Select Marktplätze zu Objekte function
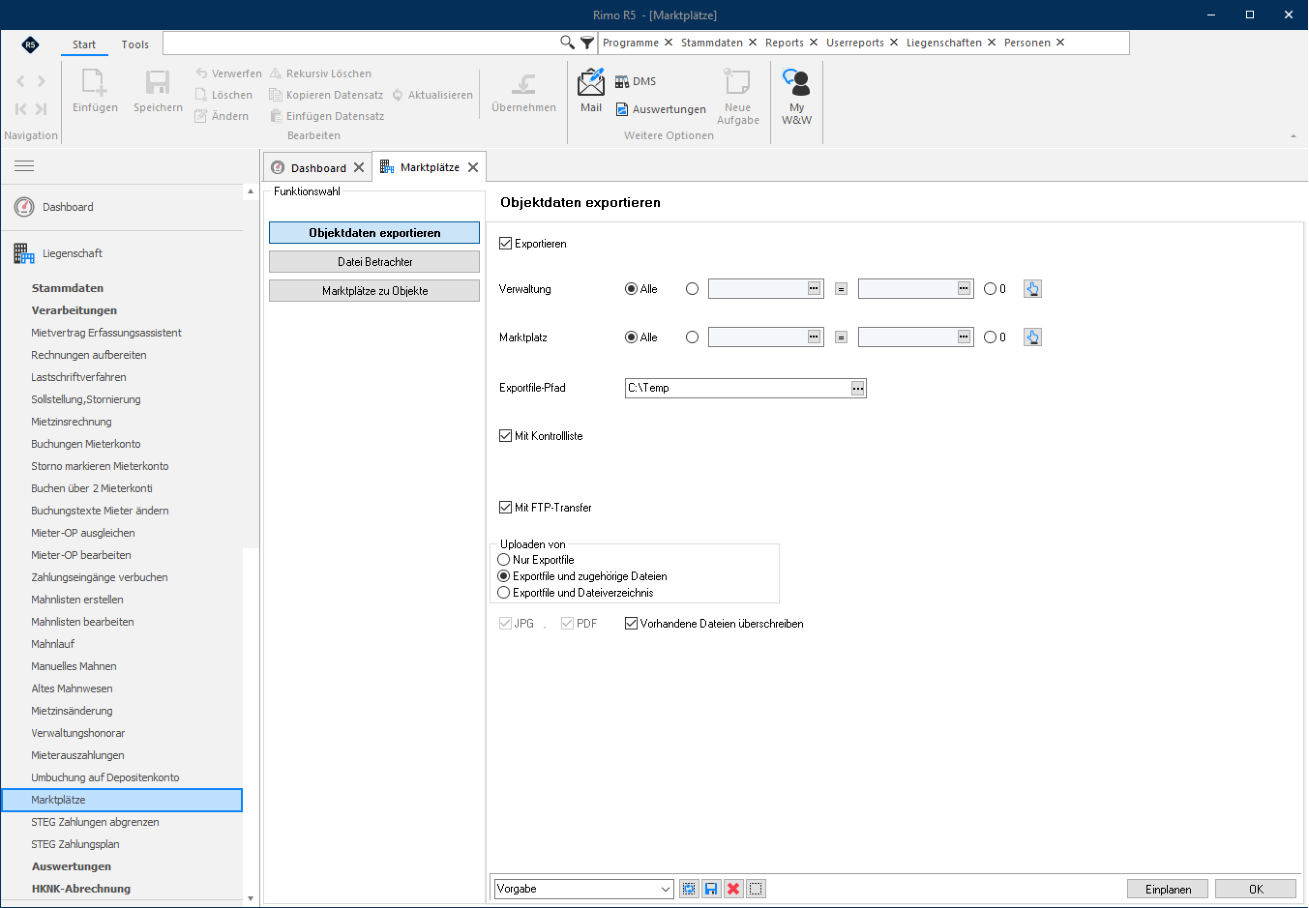 [x=375, y=291]
